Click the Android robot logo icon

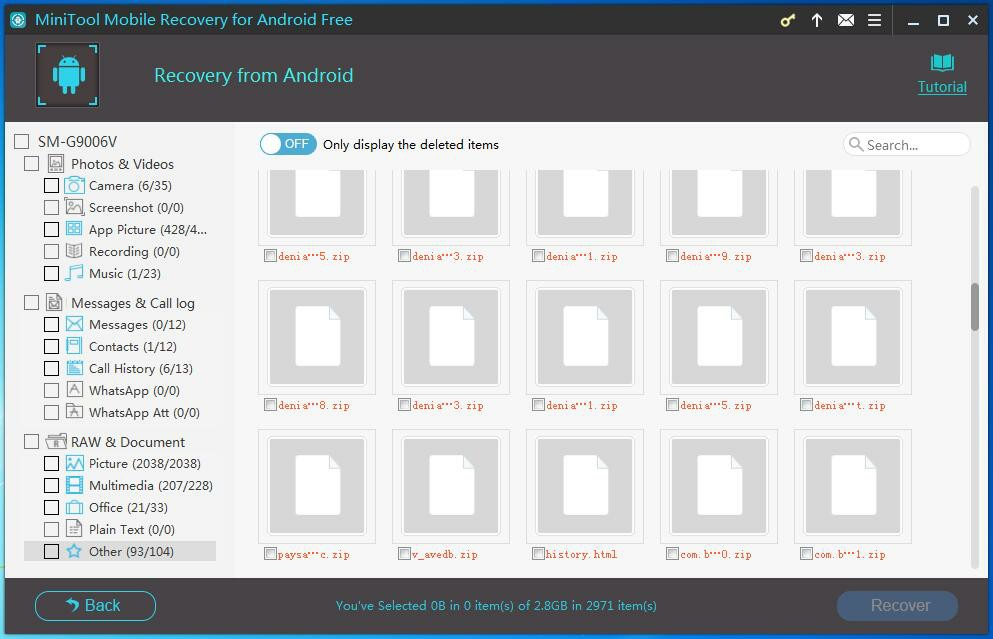click(67, 73)
